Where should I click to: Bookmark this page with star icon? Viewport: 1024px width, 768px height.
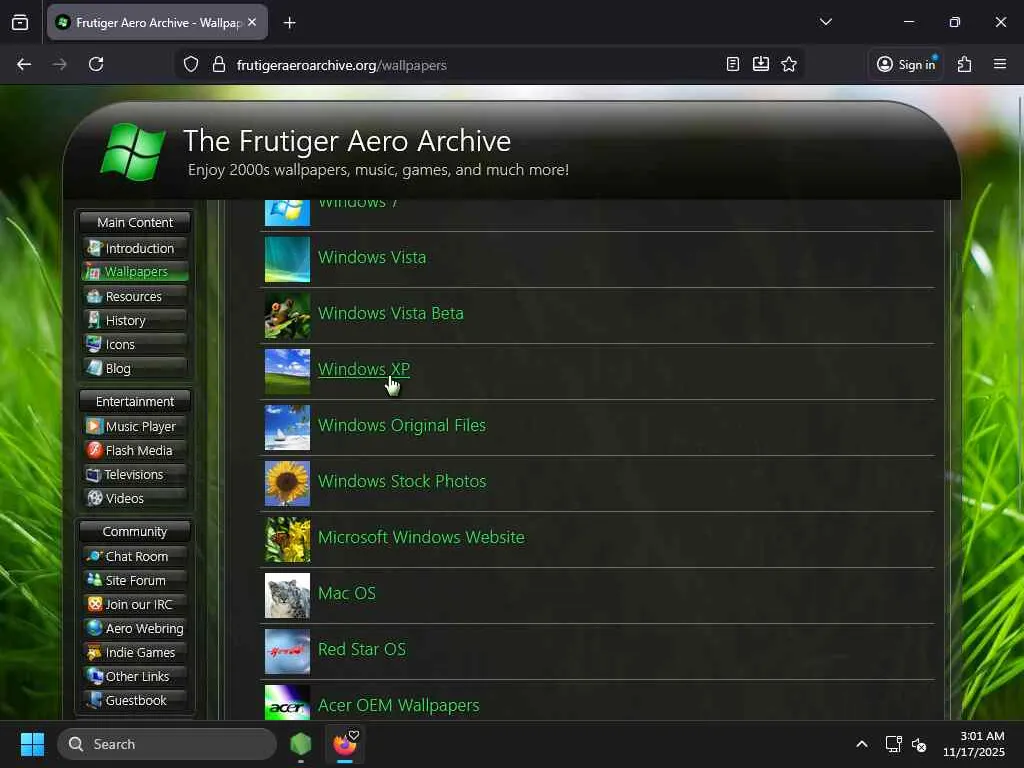point(789,64)
